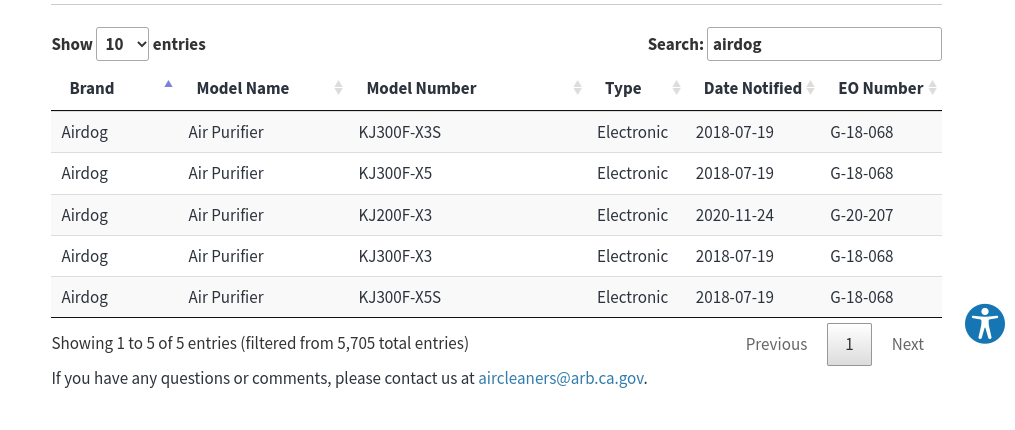Click into the Search field containing airdog

click(824, 44)
